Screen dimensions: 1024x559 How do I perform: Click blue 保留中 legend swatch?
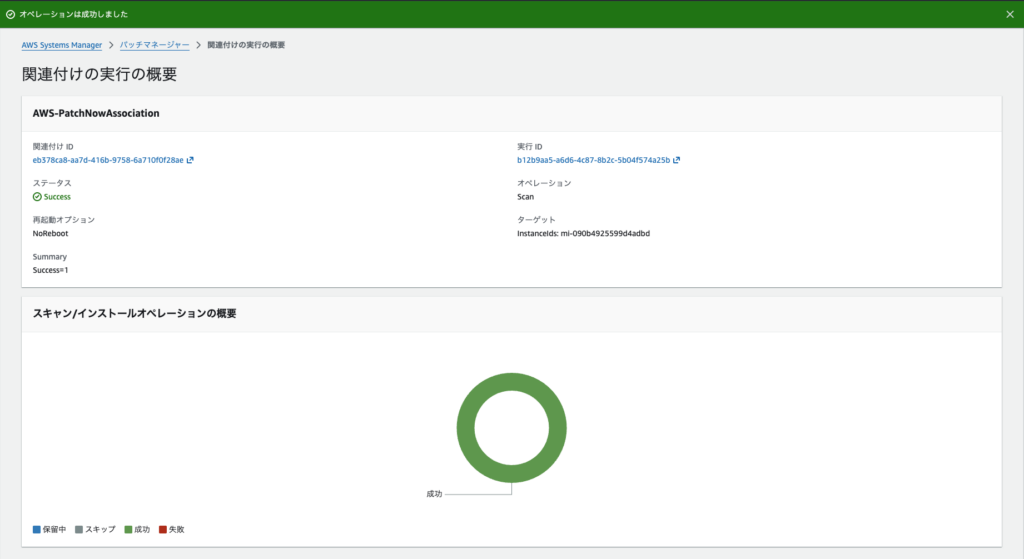(x=37, y=530)
